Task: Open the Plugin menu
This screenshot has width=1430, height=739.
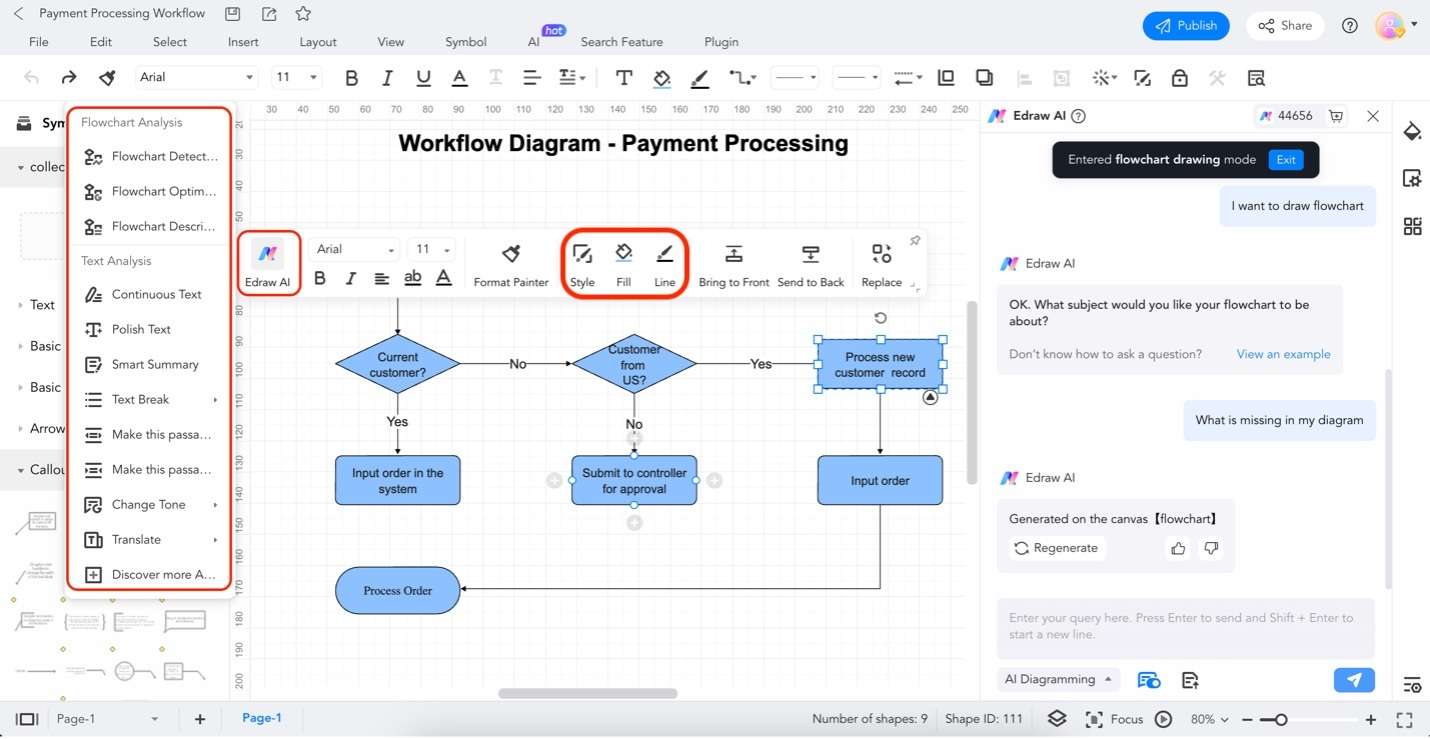Action: pyautogui.click(x=721, y=42)
